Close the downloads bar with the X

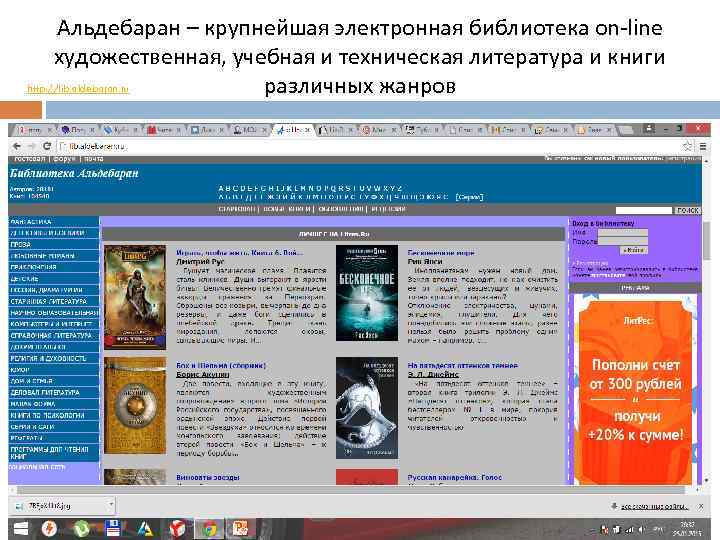(701, 506)
